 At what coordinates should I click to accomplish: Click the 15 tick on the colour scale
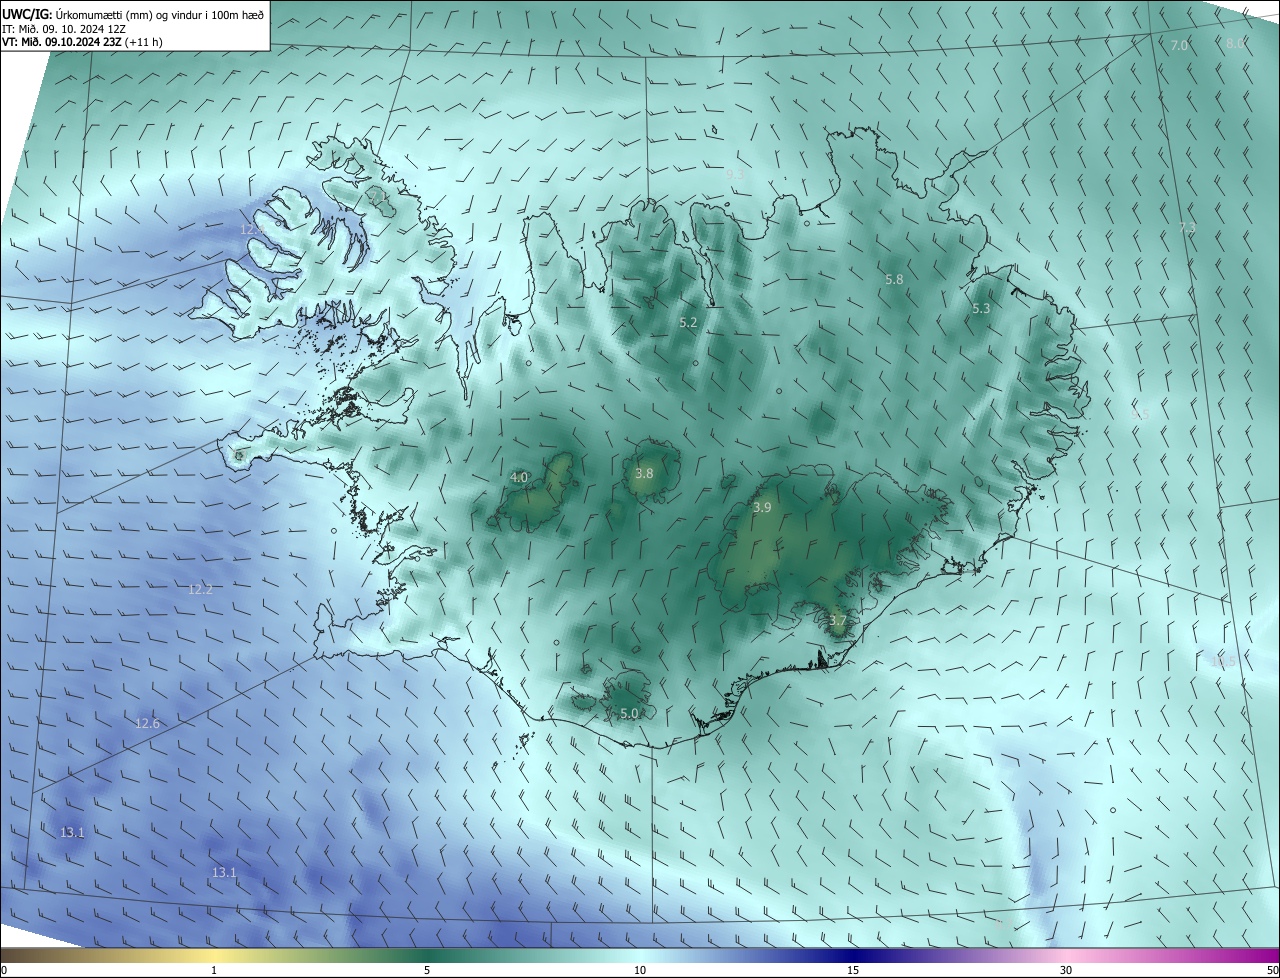(x=853, y=970)
